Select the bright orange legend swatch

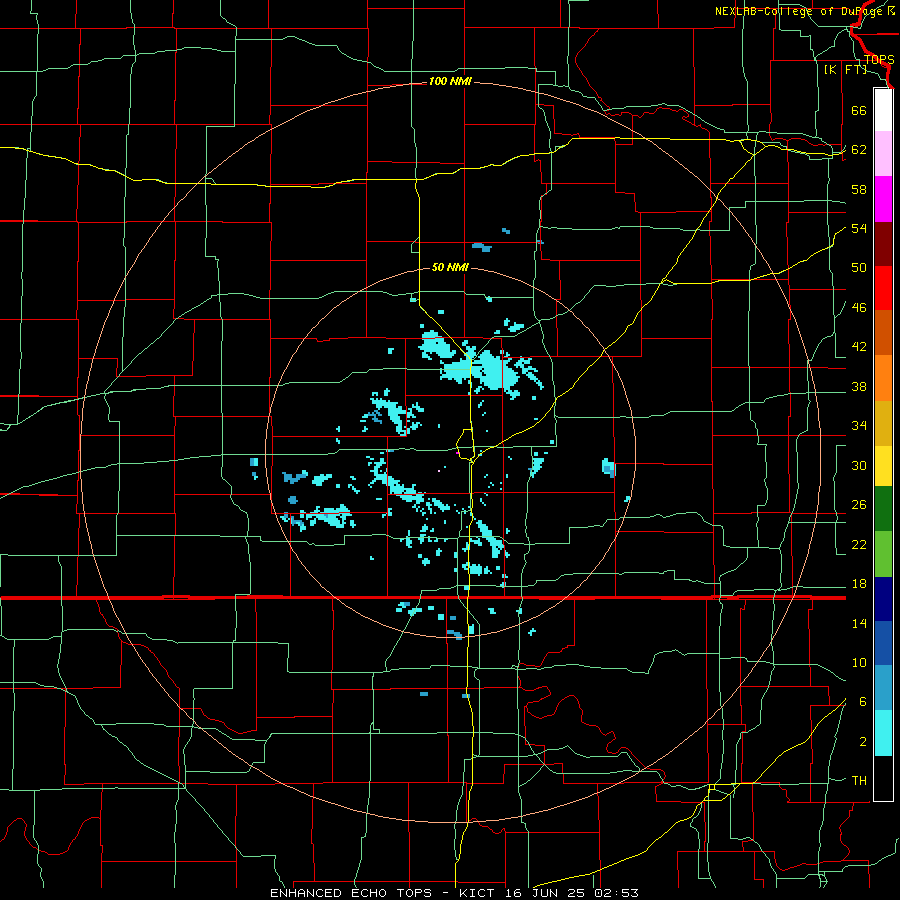883,378
